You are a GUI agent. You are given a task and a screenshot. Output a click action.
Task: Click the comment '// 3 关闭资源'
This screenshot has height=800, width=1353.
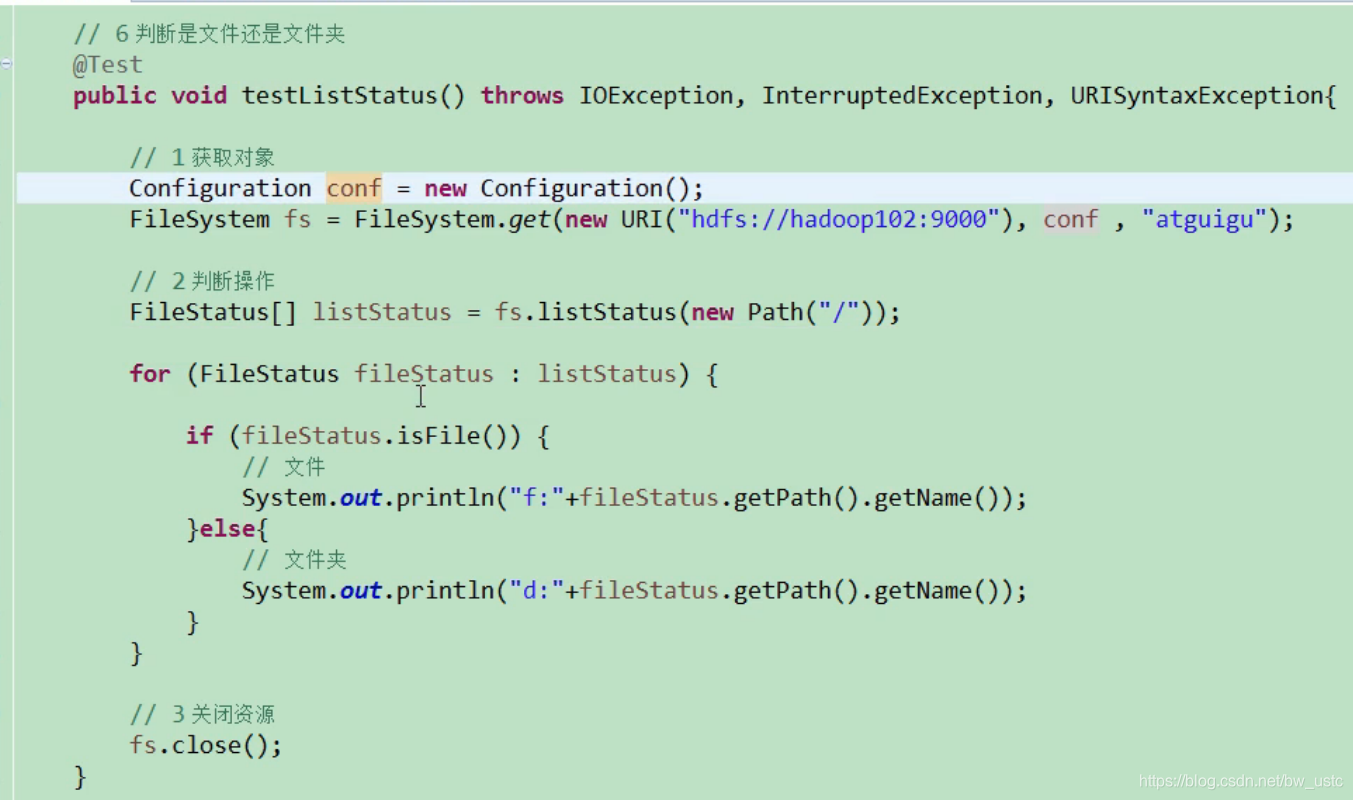pyautogui.click(x=202, y=715)
